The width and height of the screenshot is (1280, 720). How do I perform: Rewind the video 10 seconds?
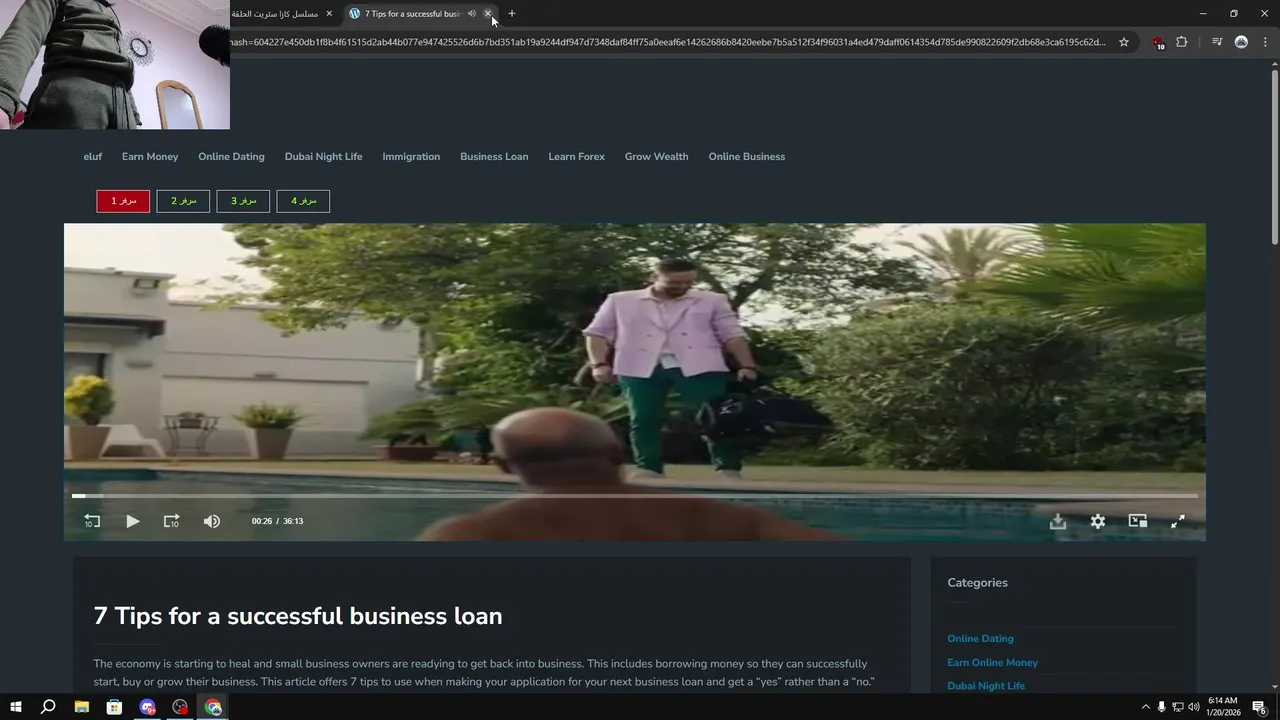(x=92, y=521)
